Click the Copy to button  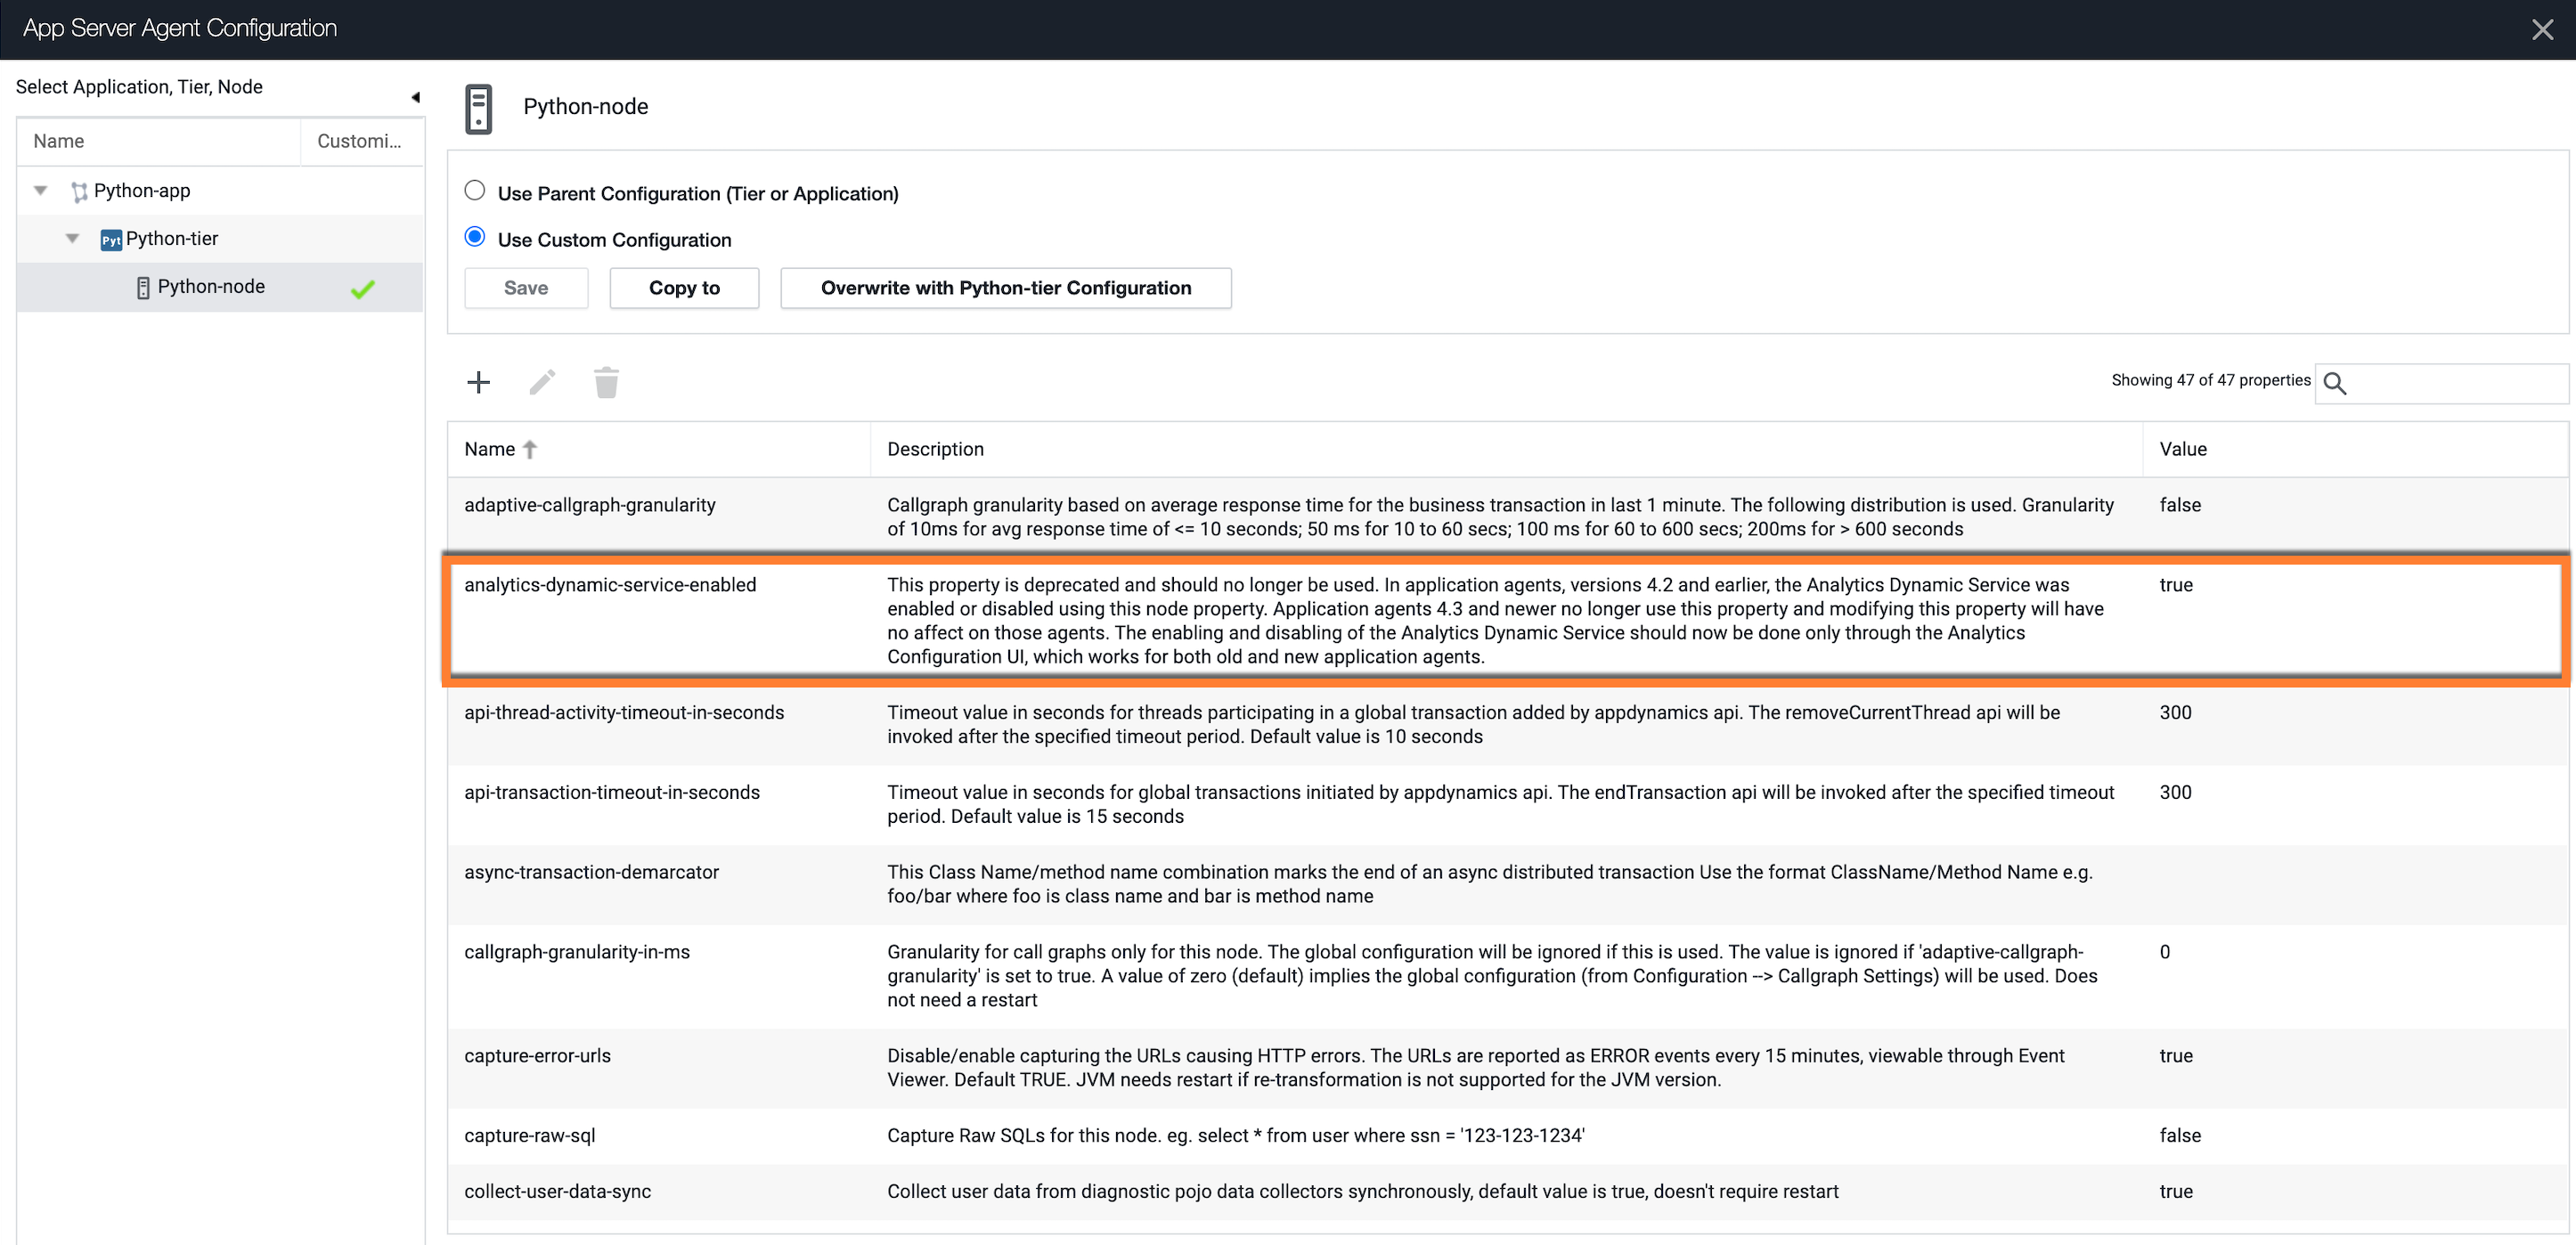[x=684, y=288]
